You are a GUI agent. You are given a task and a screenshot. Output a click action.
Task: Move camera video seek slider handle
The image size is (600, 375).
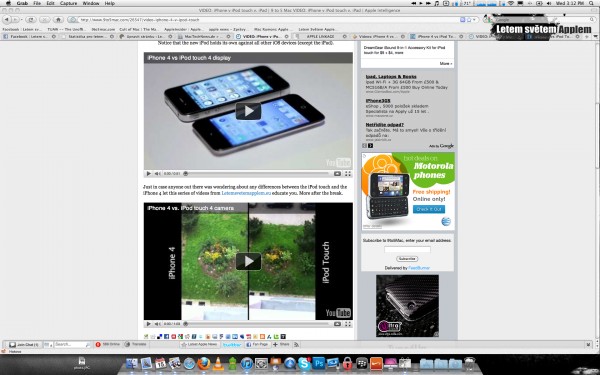point(186,324)
